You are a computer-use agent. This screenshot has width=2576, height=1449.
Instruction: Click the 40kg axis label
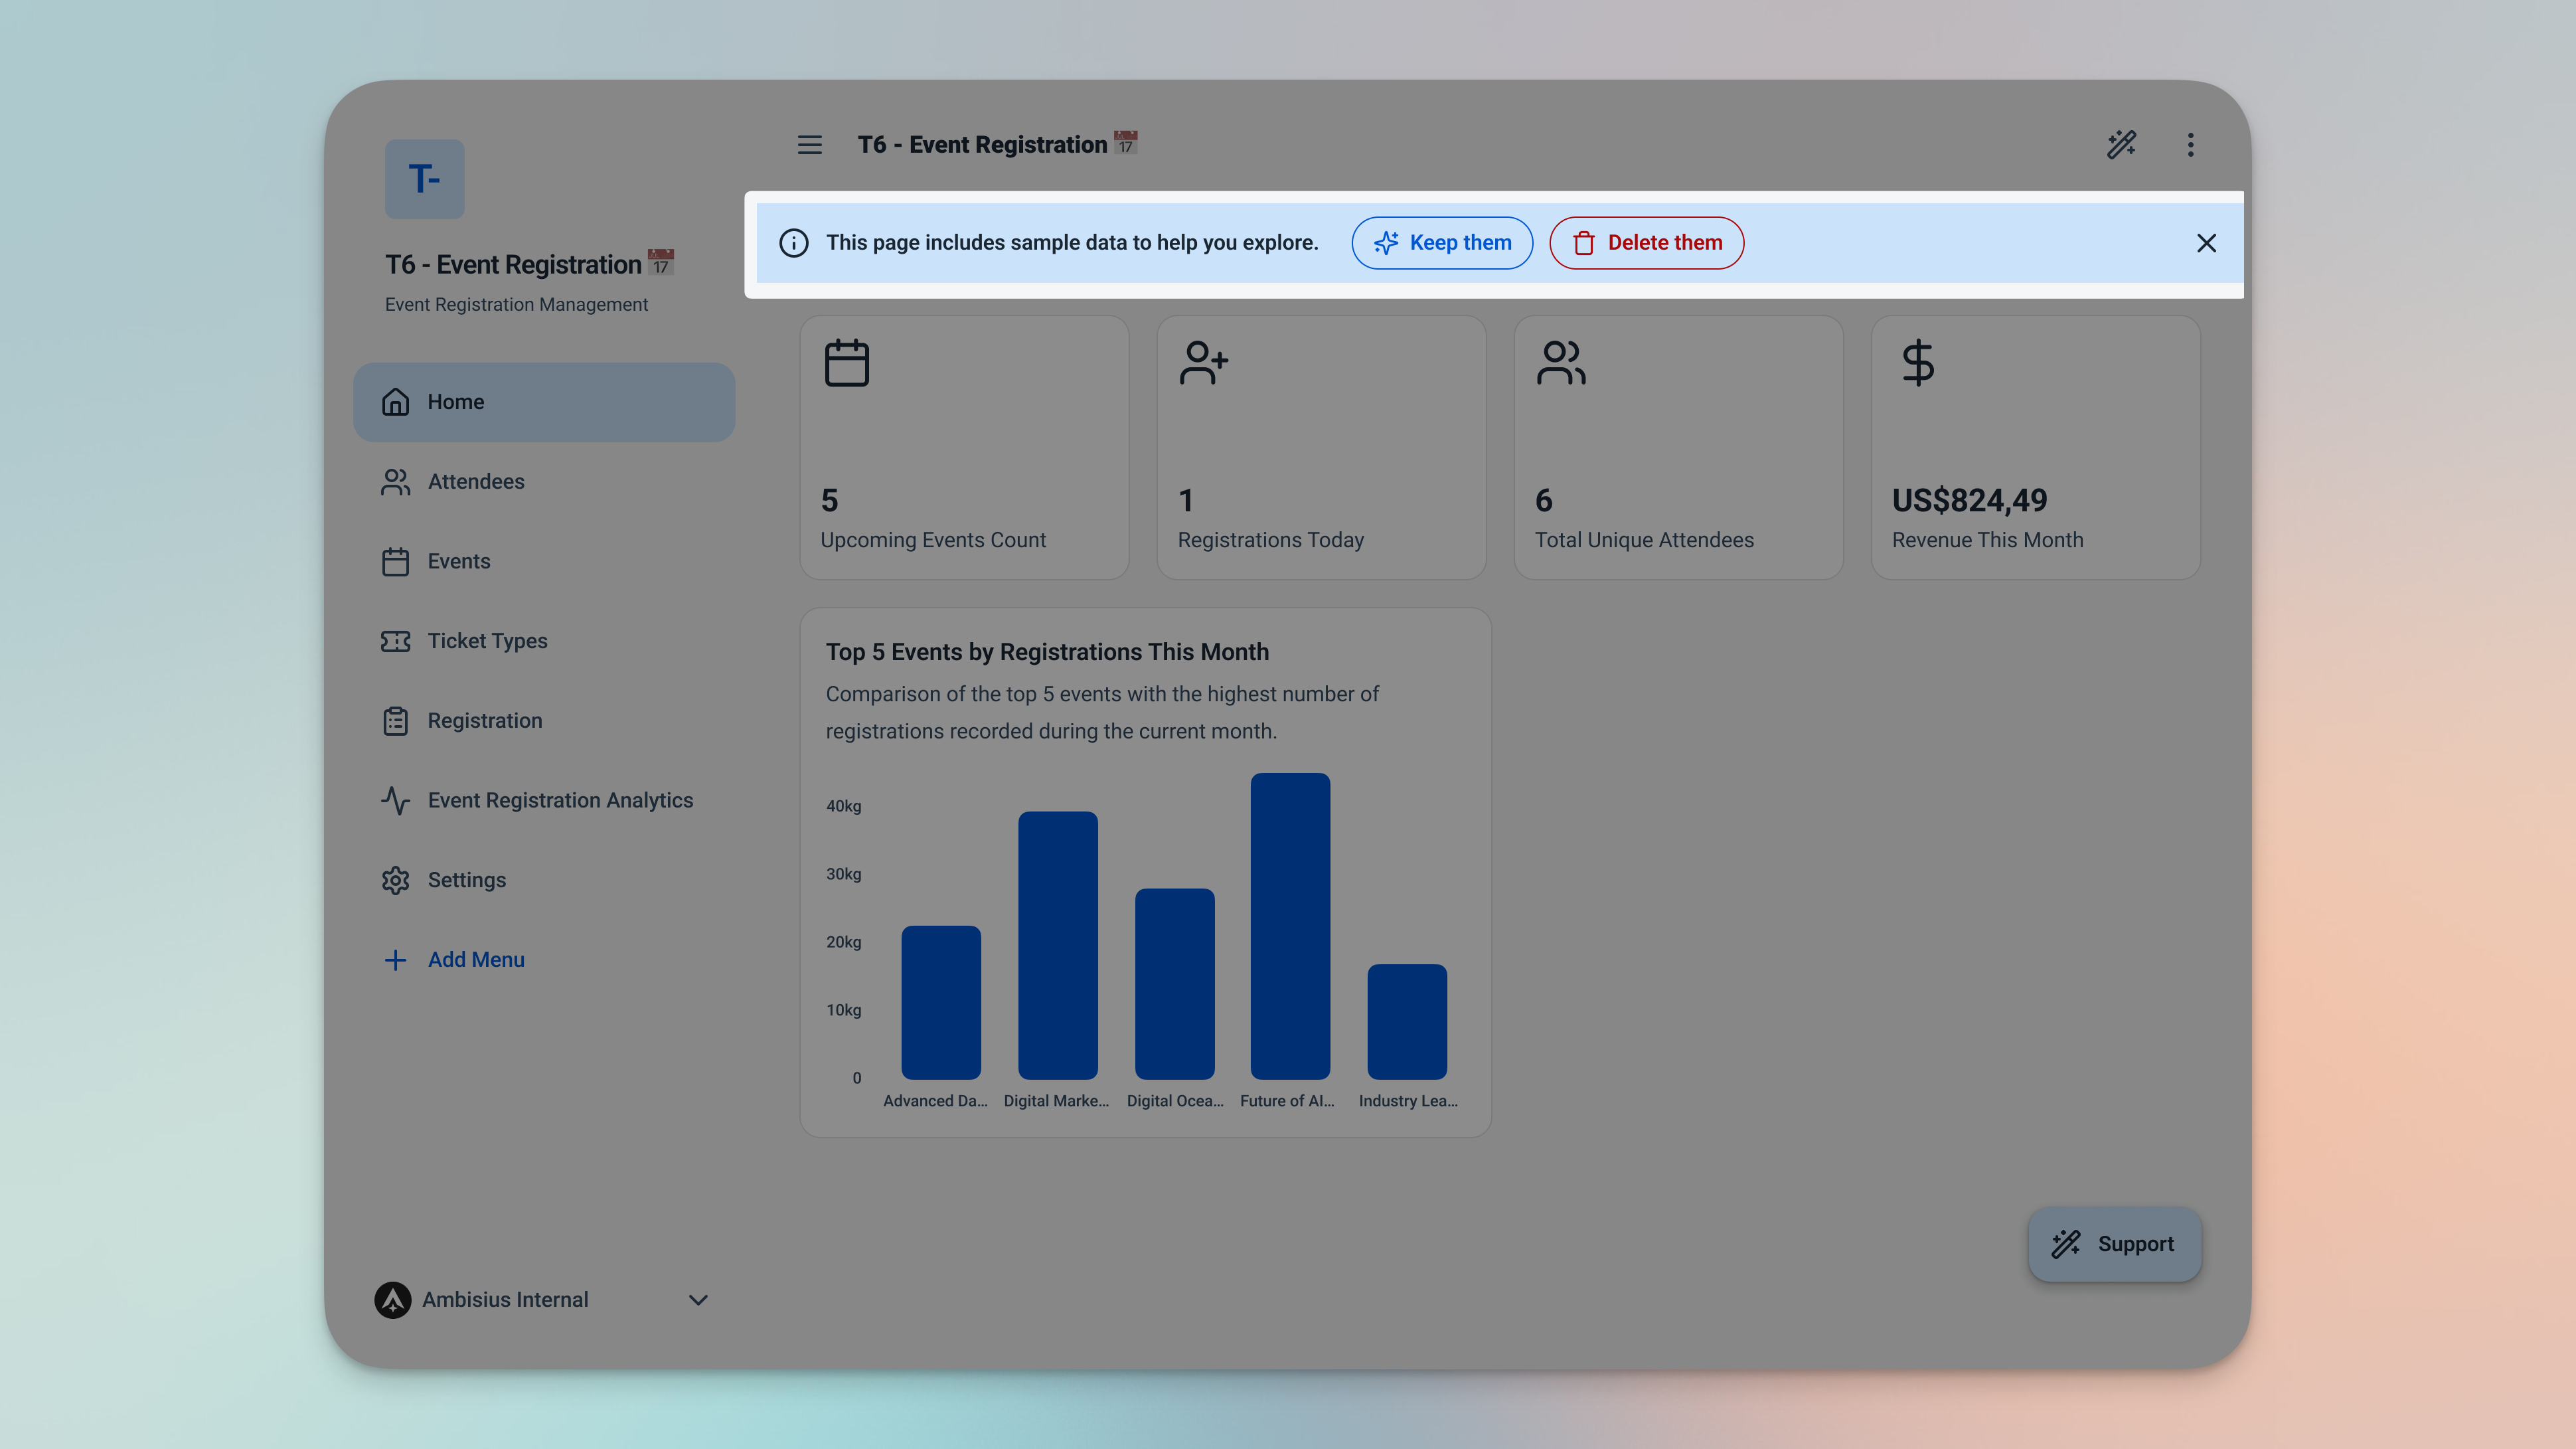point(843,806)
